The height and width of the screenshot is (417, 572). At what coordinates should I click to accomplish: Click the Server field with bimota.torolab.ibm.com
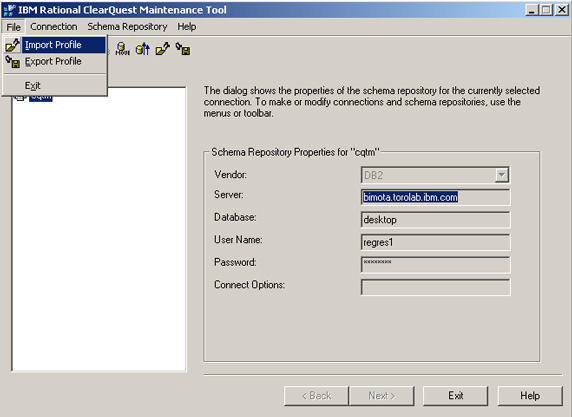click(x=436, y=197)
